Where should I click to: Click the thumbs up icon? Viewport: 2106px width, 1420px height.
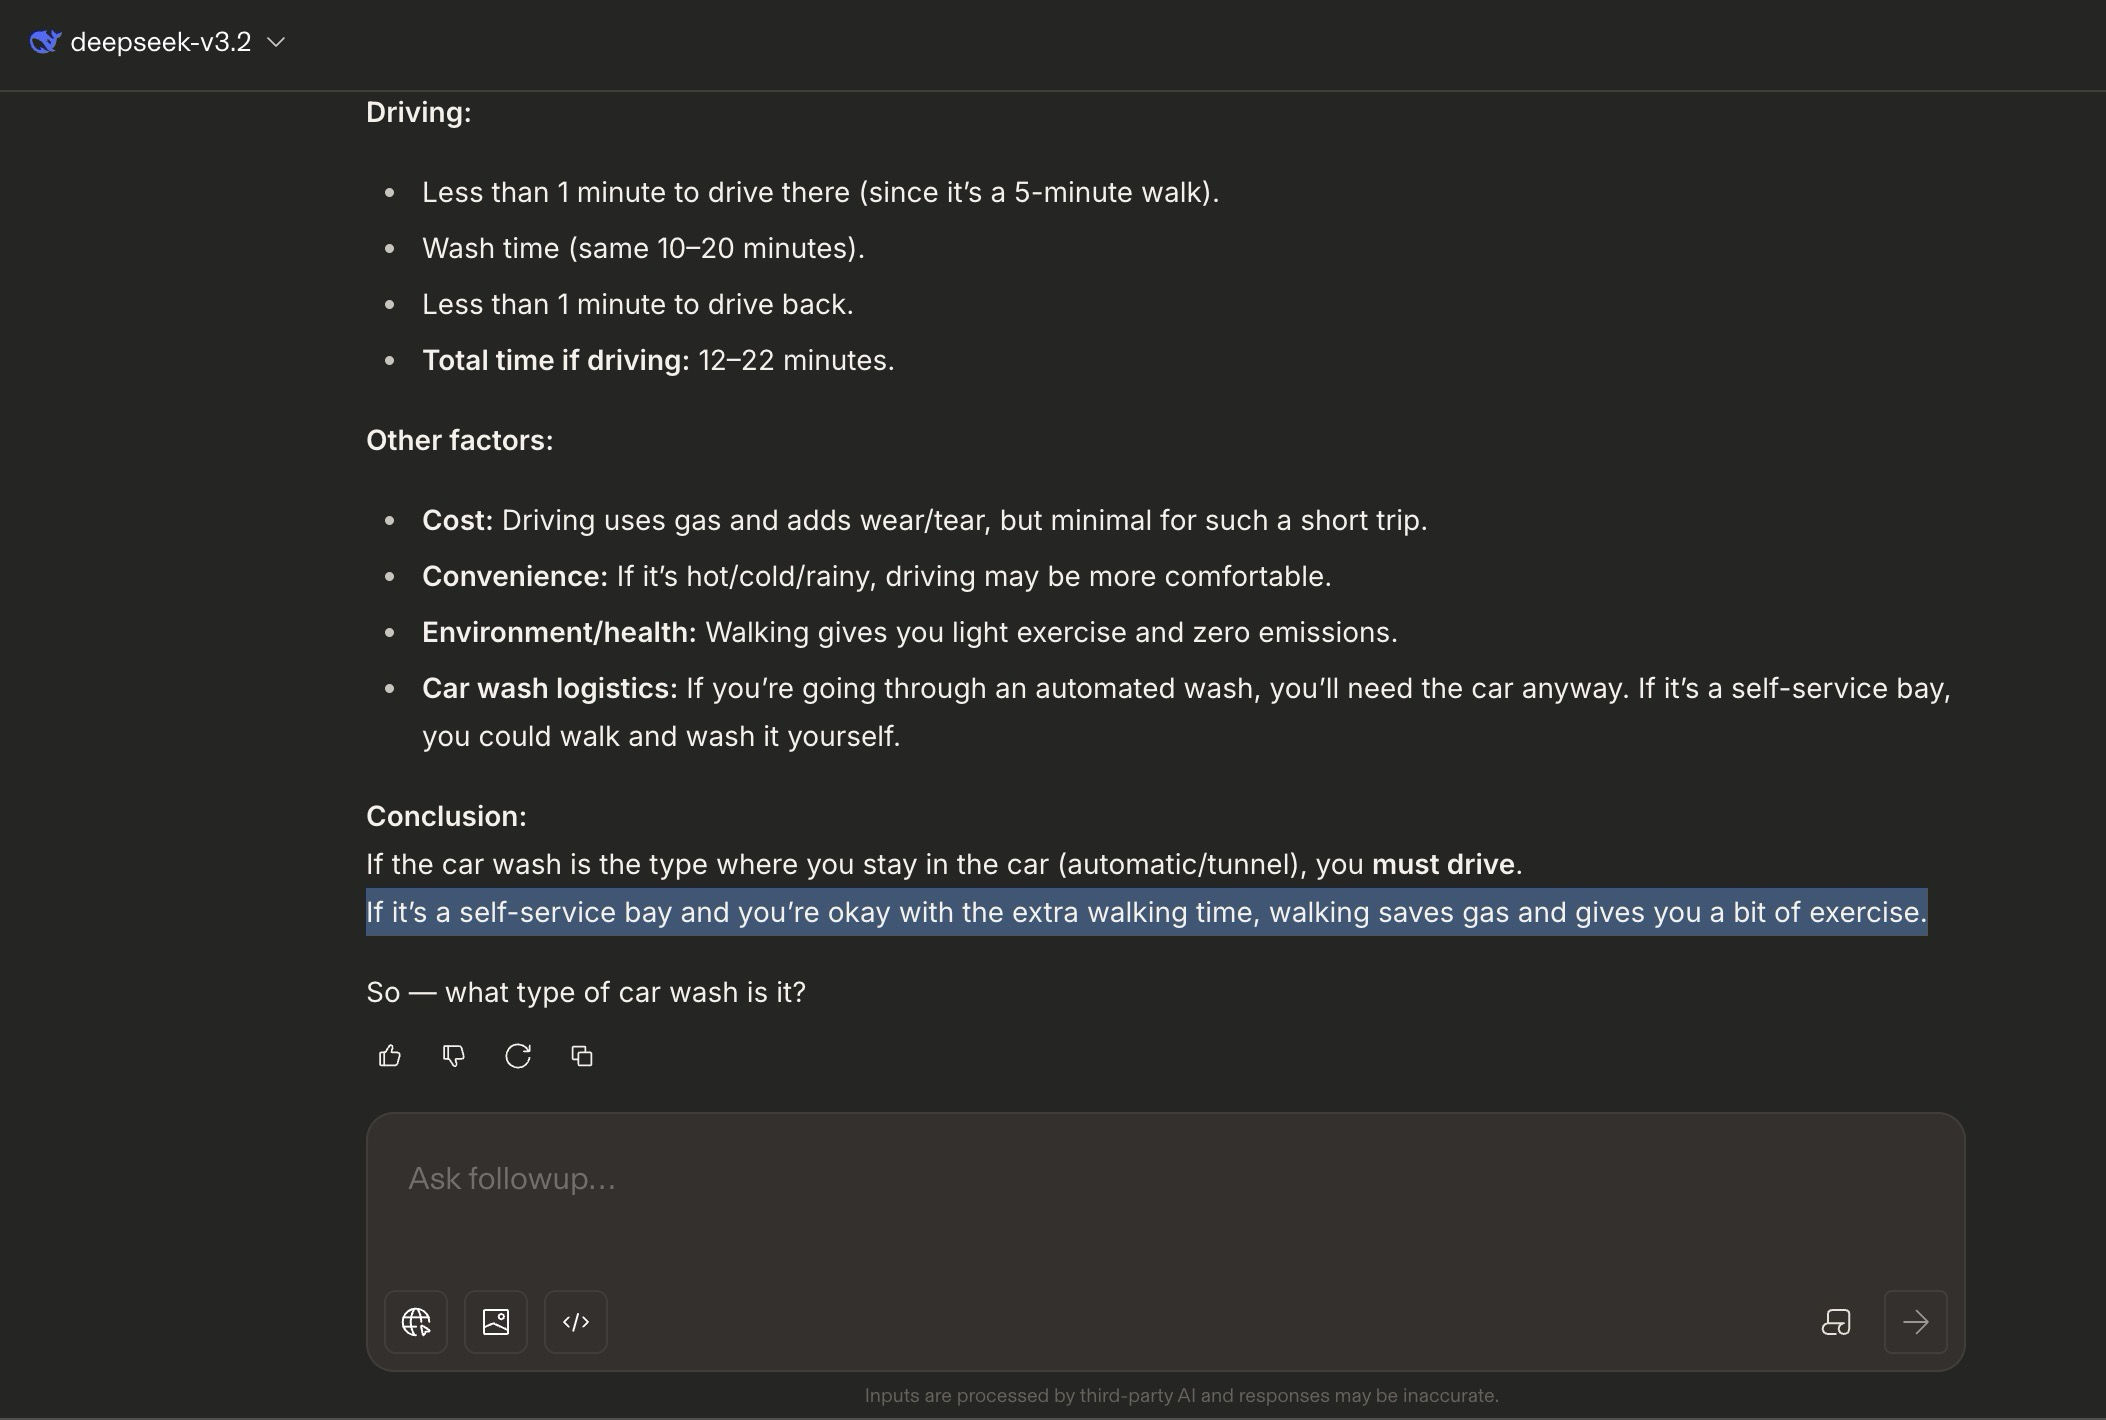pos(390,1056)
